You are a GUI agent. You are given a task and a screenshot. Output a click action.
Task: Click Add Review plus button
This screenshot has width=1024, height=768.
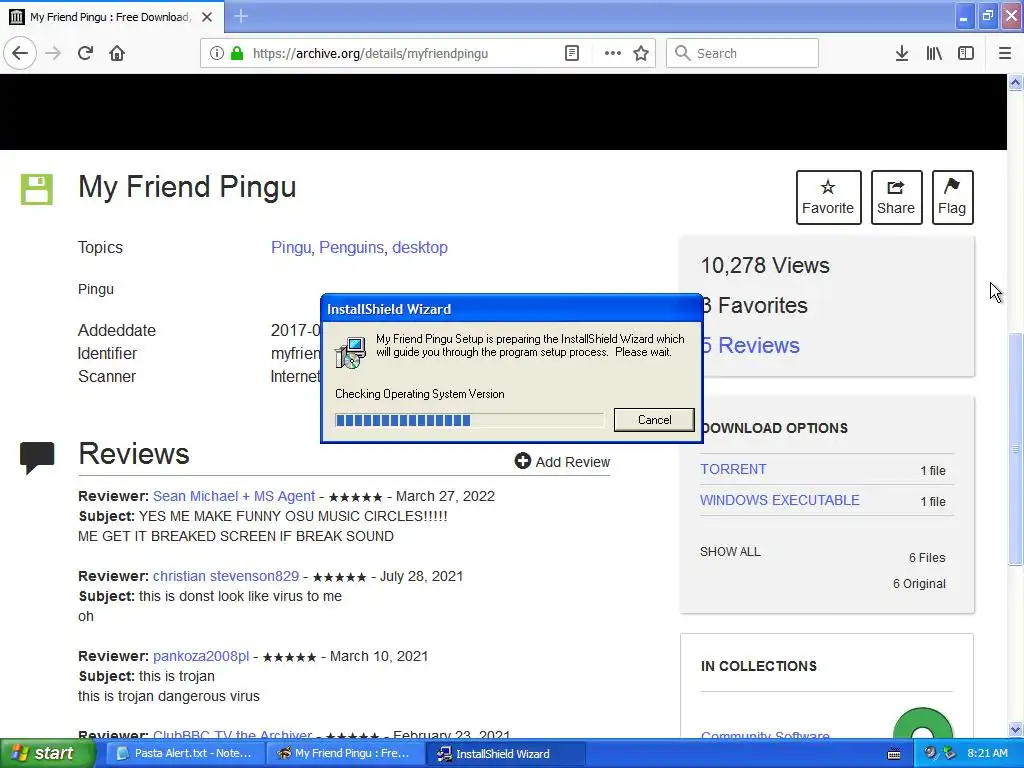click(x=562, y=462)
